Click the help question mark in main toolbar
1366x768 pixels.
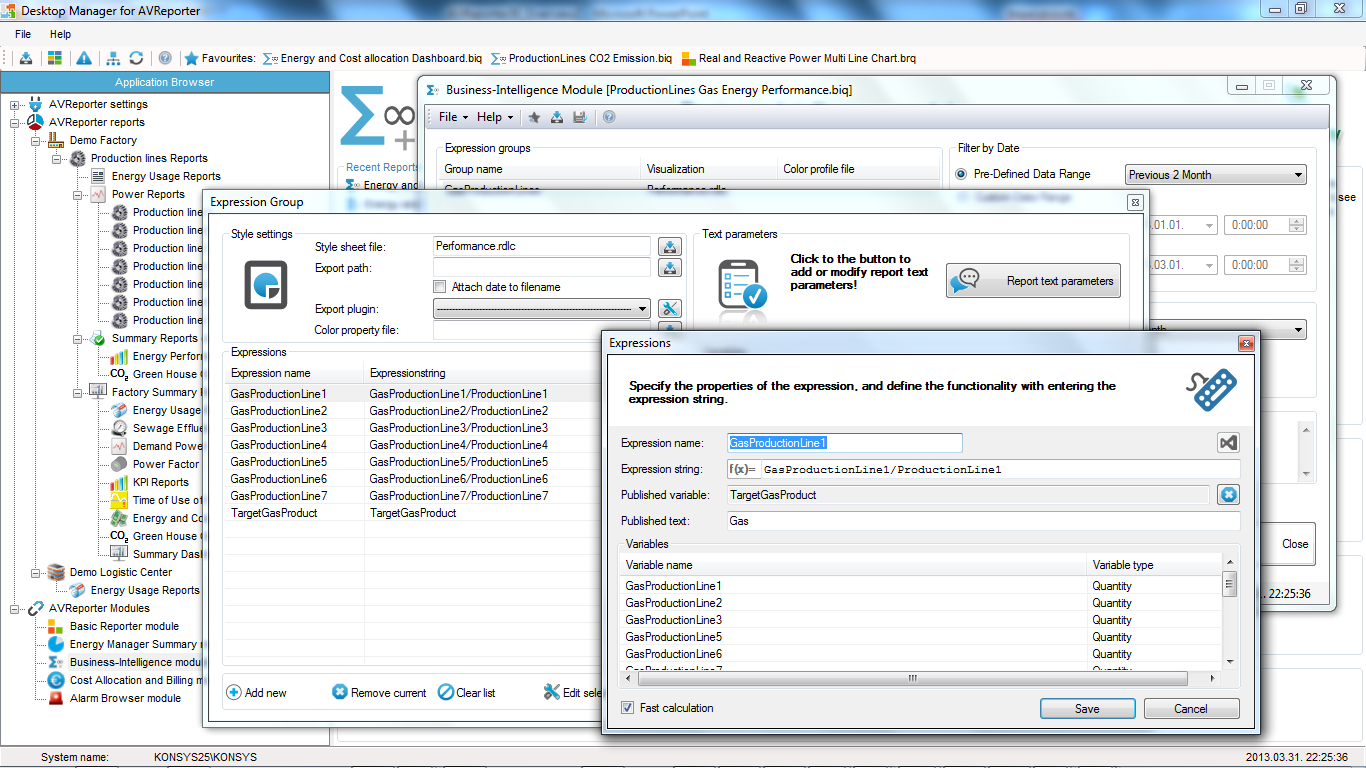click(165, 58)
